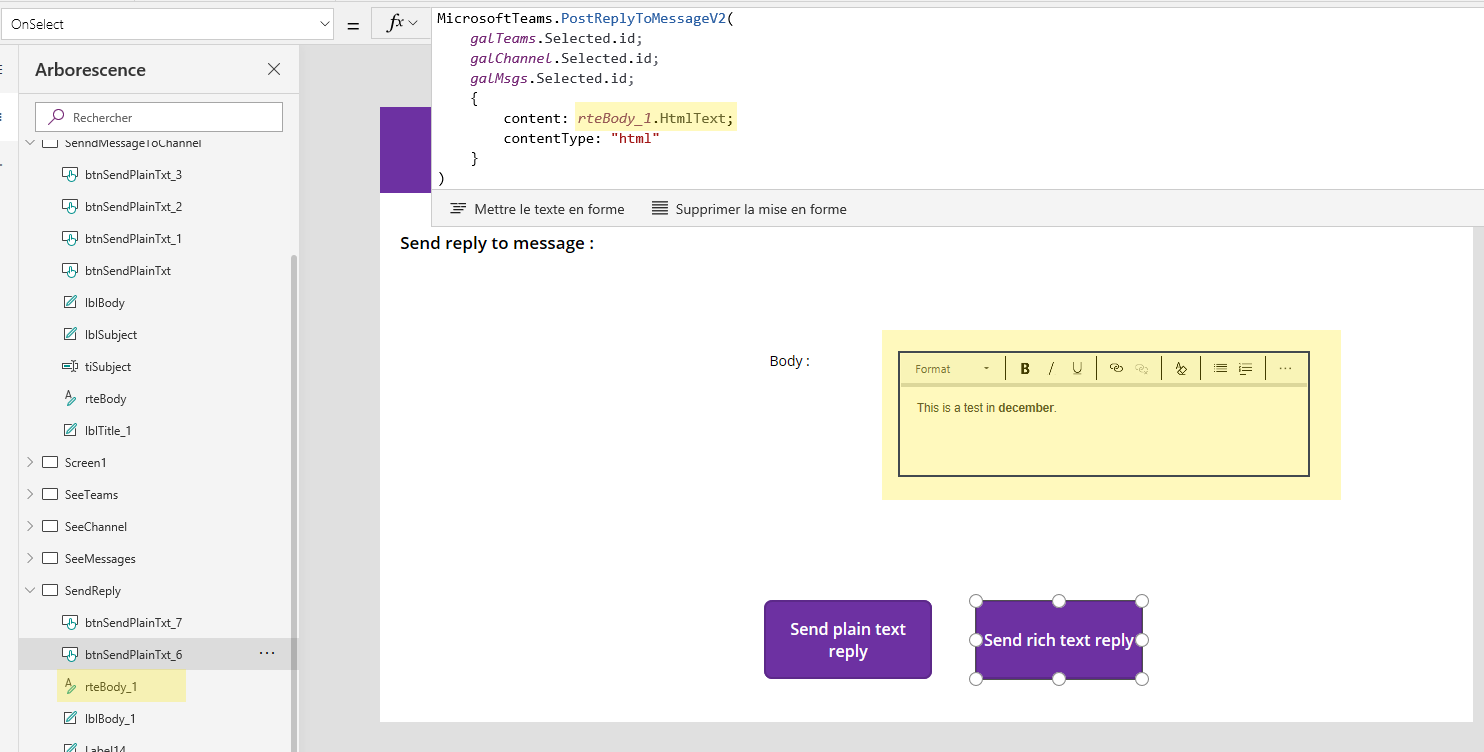
Task: Click Mettre le texte en forme
Action: [536, 209]
